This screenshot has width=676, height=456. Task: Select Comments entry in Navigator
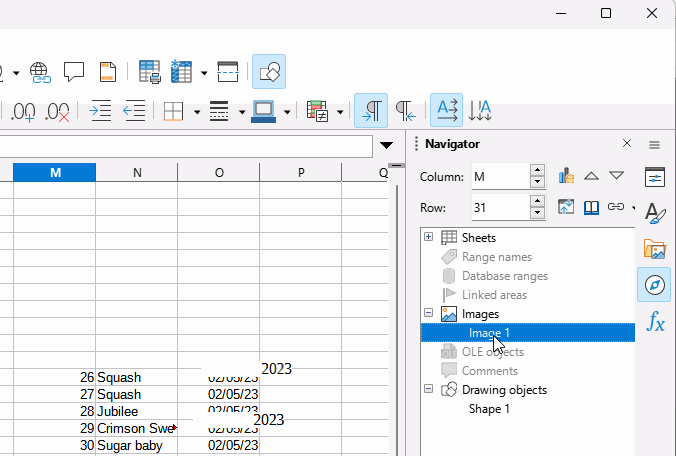pos(490,371)
